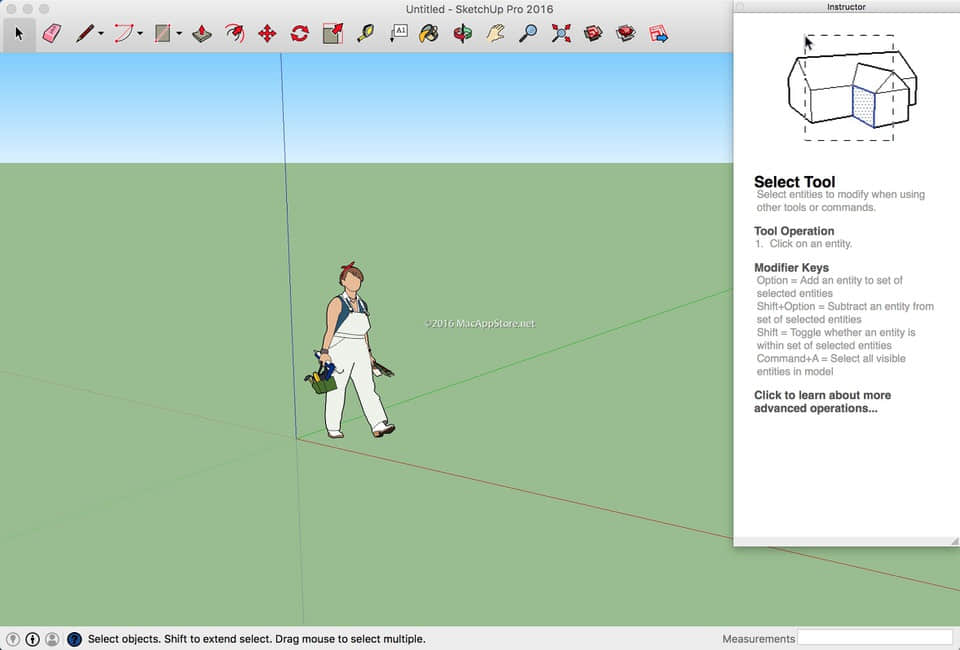Viewport: 960px width, 650px height.
Task: Click to learn about more advanced operations
Action: click(822, 402)
